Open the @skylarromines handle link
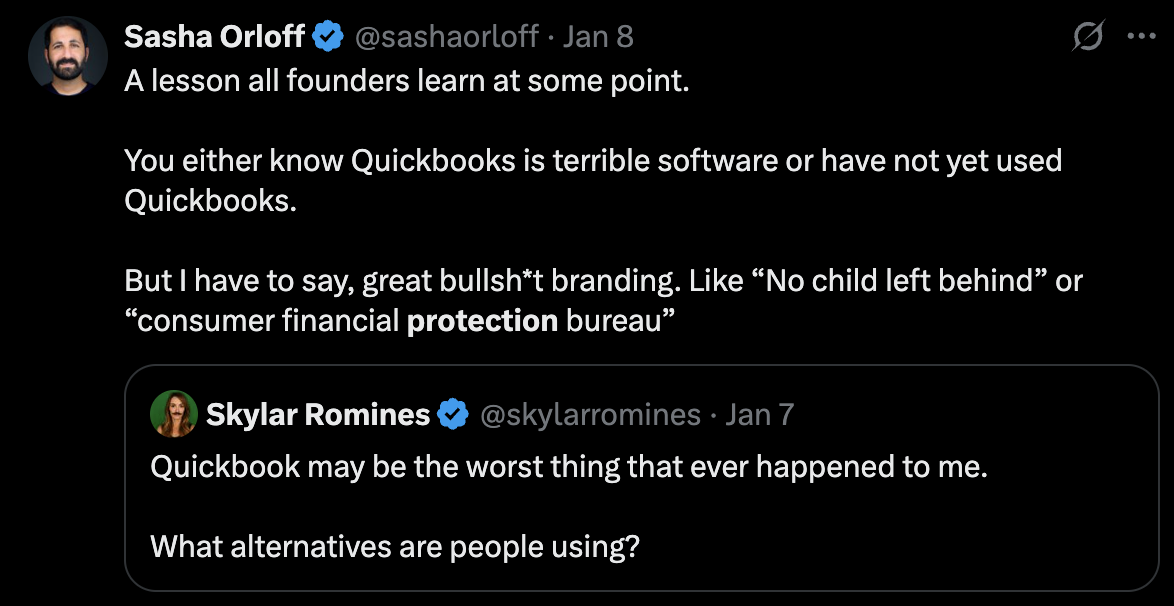 point(591,414)
